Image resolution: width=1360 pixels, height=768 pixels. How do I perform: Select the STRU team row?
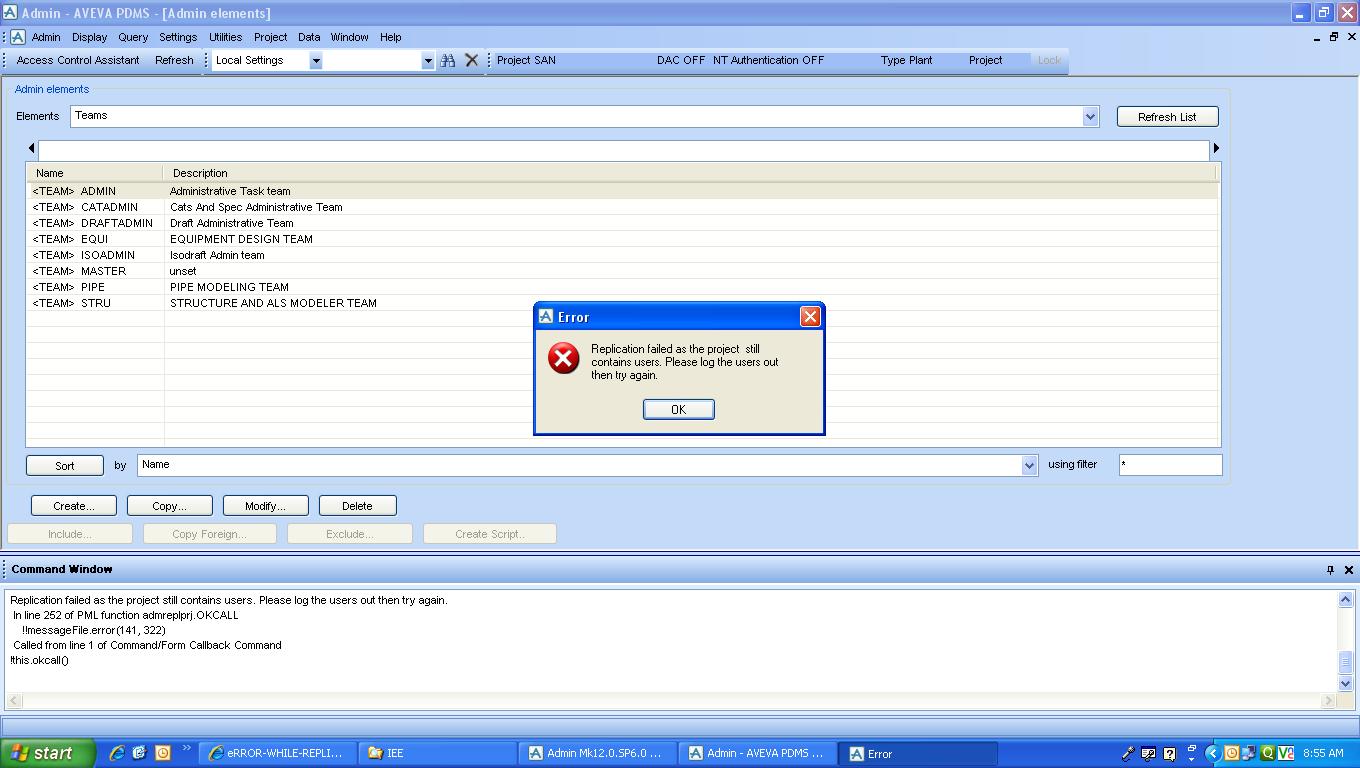pyautogui.click(x=622, y=303)
